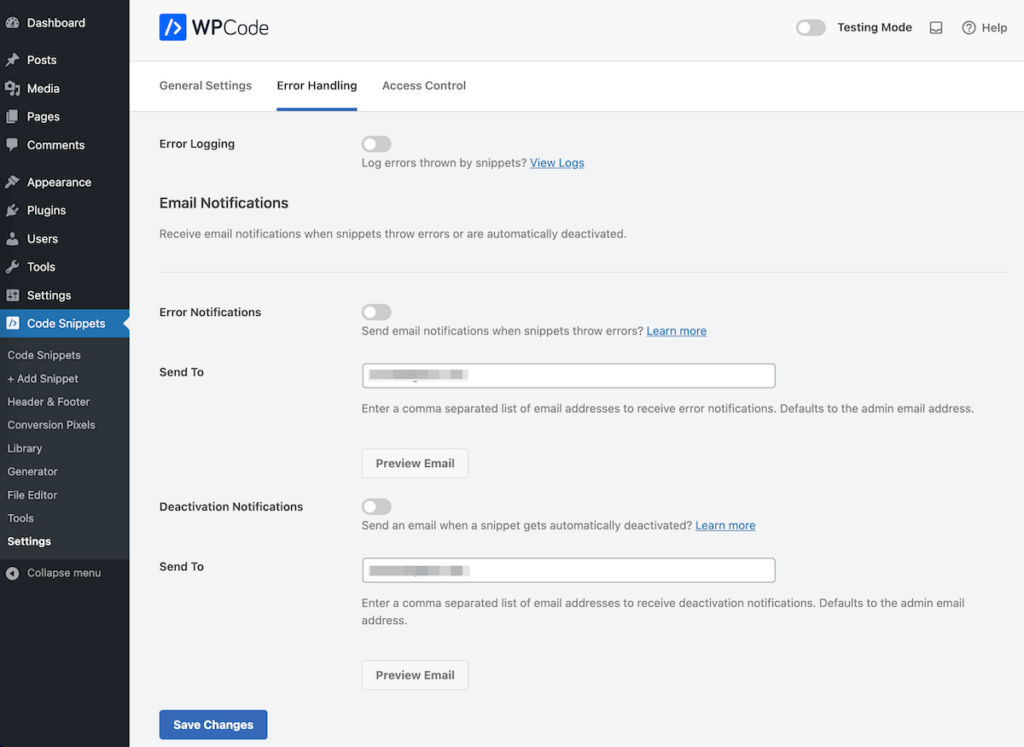
Task: Open the Dashboard icon in sidebar
Action: click(x=14, y=21)
